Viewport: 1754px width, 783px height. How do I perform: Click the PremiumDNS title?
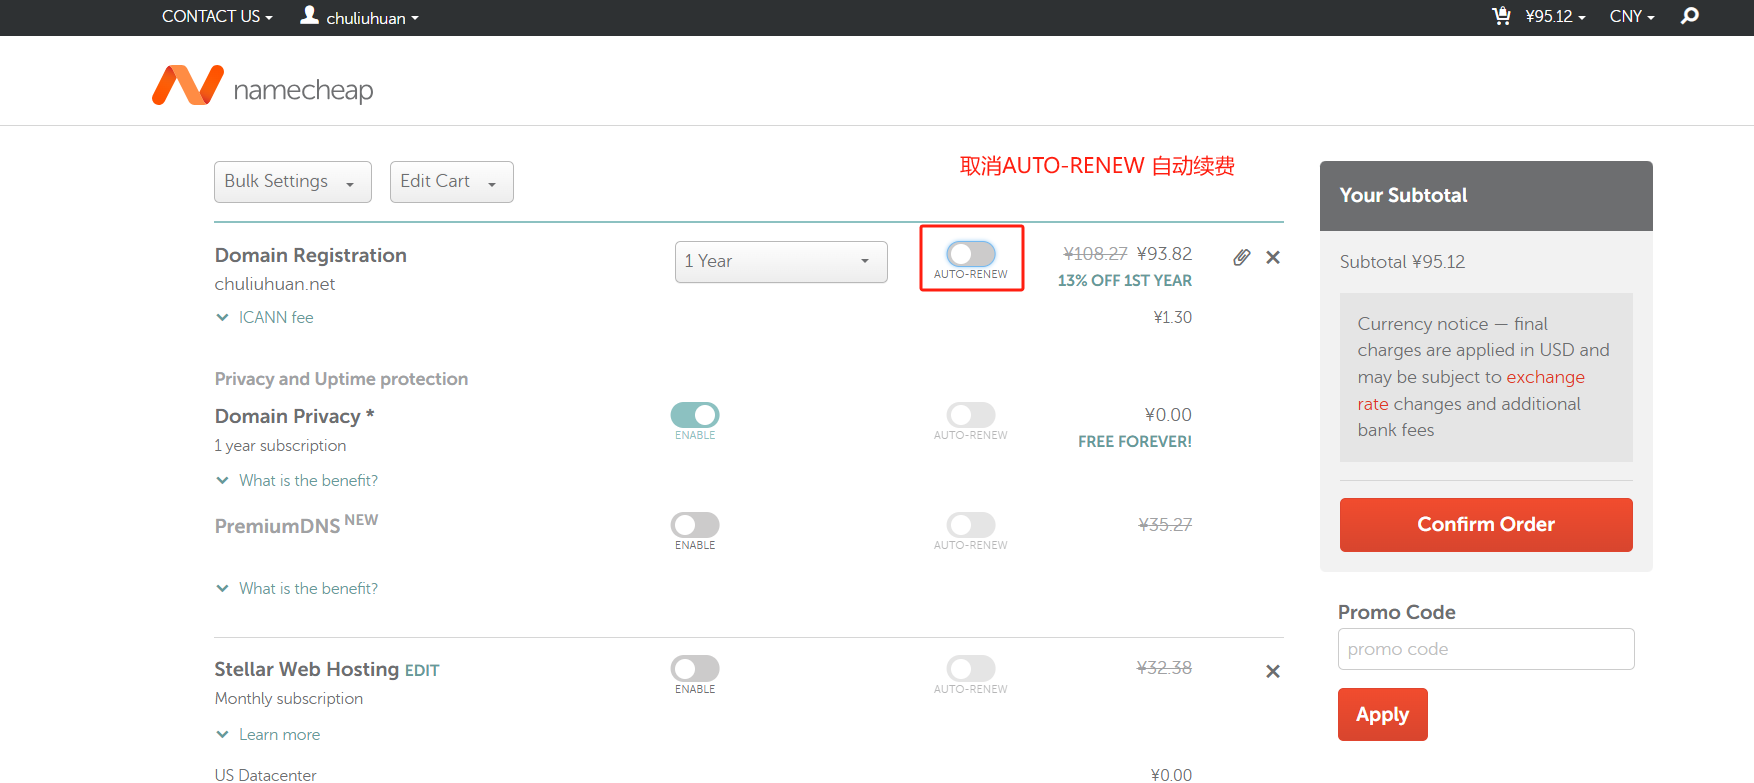(x=277, y=526)
